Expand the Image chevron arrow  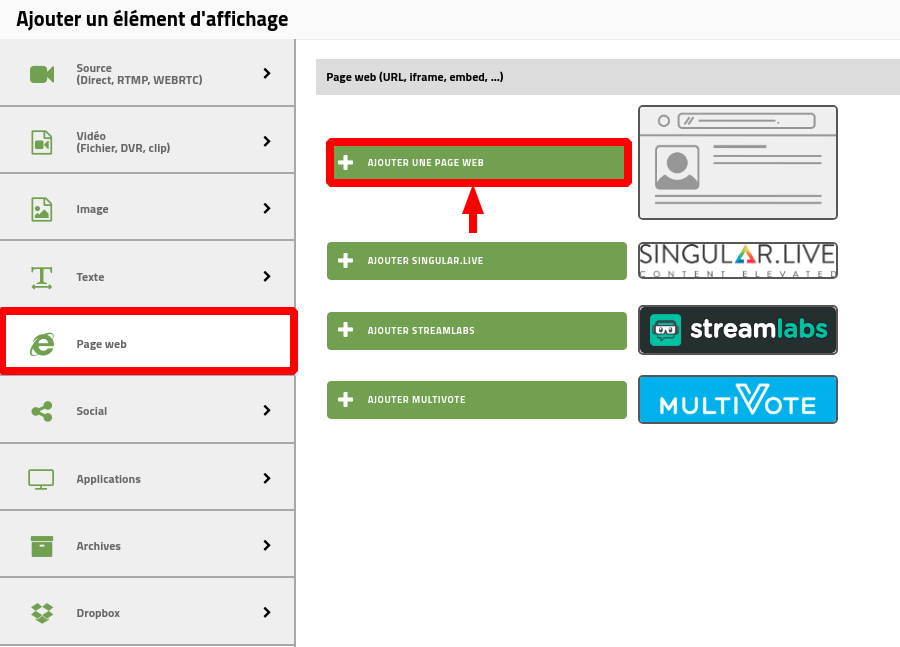(x=267, y=208)
